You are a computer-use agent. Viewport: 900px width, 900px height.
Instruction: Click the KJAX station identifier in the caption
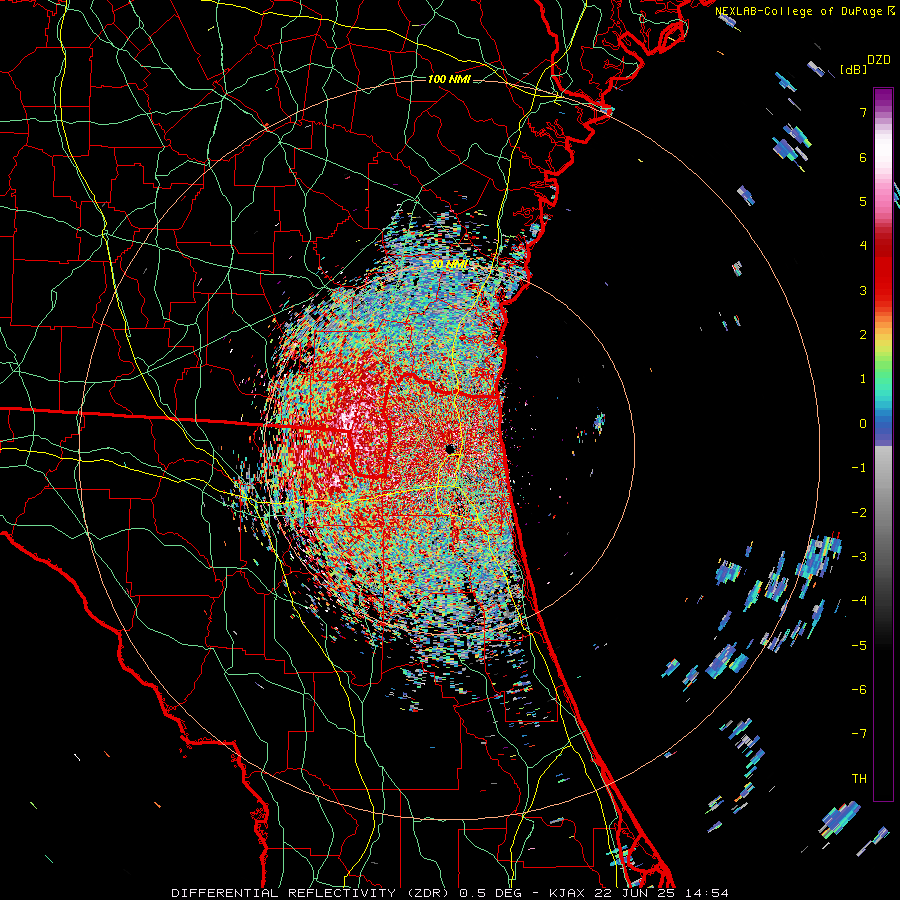click(567, 893)
